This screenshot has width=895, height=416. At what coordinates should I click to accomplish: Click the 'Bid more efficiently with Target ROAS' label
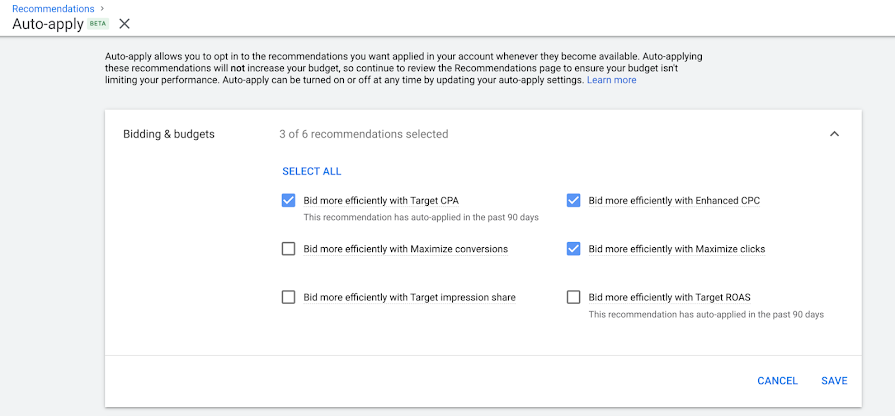tap(672, 297)
